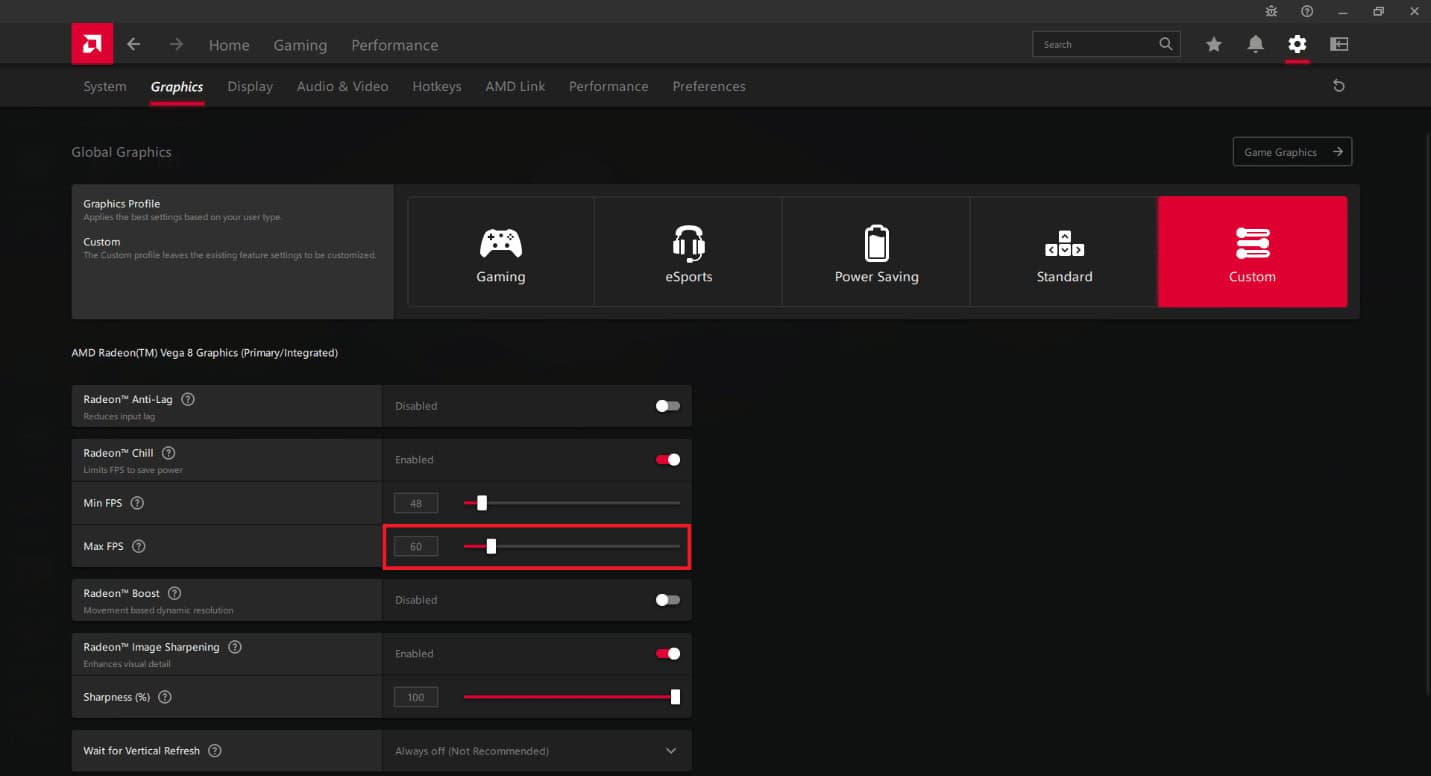Click the Global Graphics heading
The width and height of the screenshot is (1431, 776).
point(121,152)
